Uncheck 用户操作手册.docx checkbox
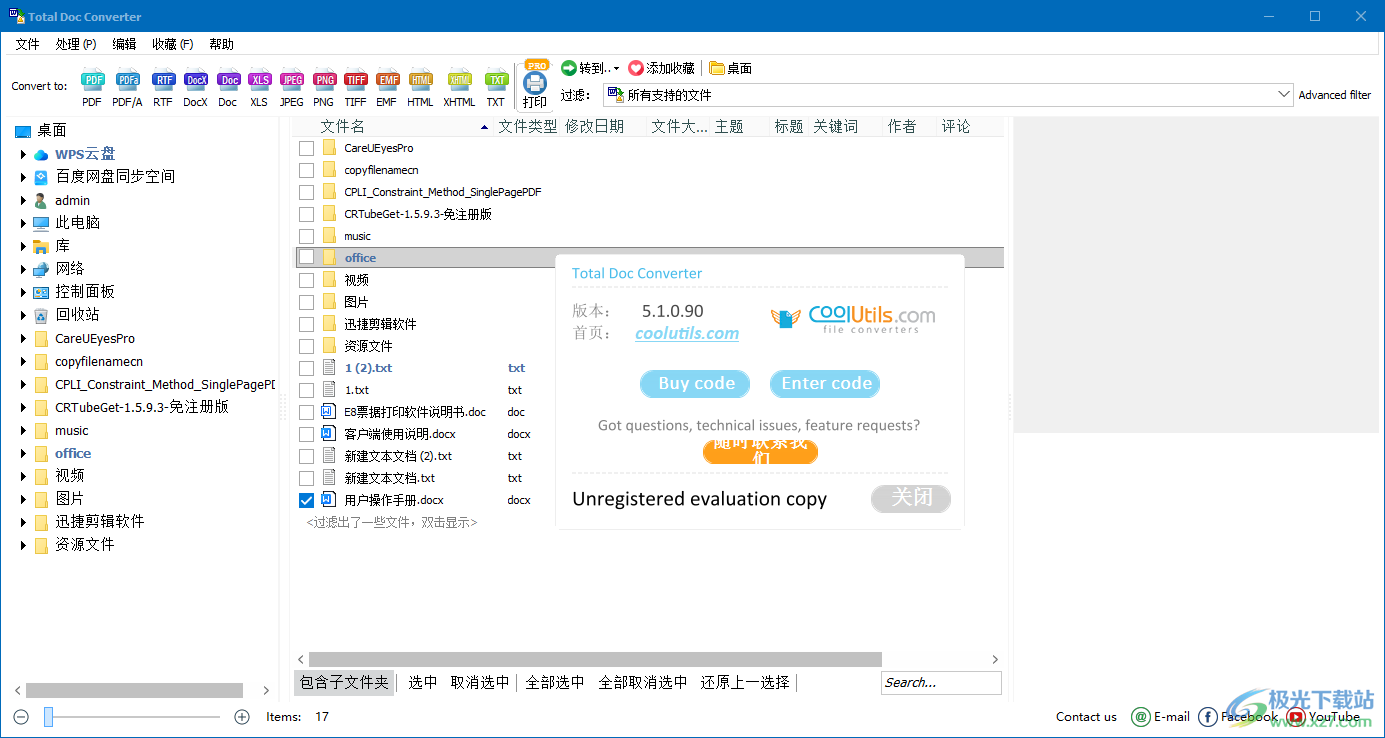The width and height of the screenshot is (1385, 738). 306,500
